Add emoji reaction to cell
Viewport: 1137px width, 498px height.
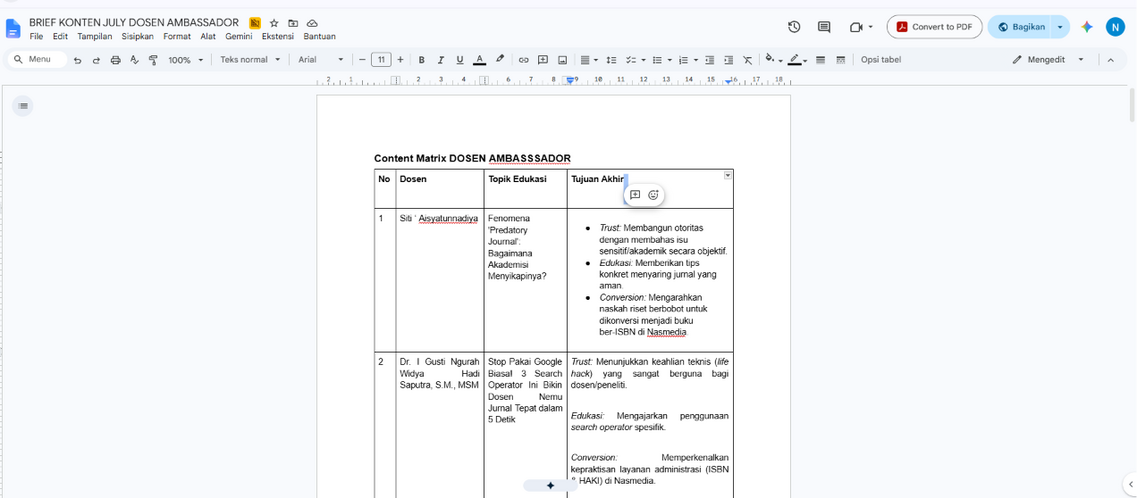653,195
